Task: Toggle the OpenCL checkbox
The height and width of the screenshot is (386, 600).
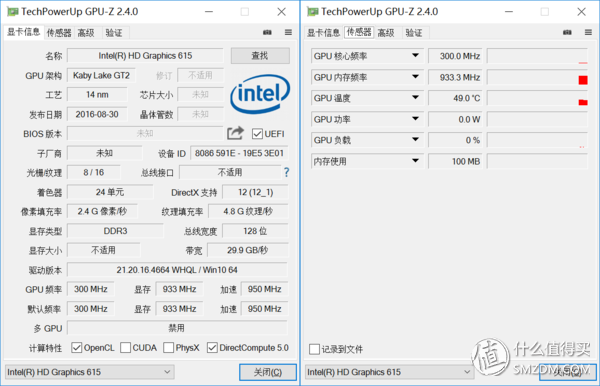Action: (x=77, y=348)
